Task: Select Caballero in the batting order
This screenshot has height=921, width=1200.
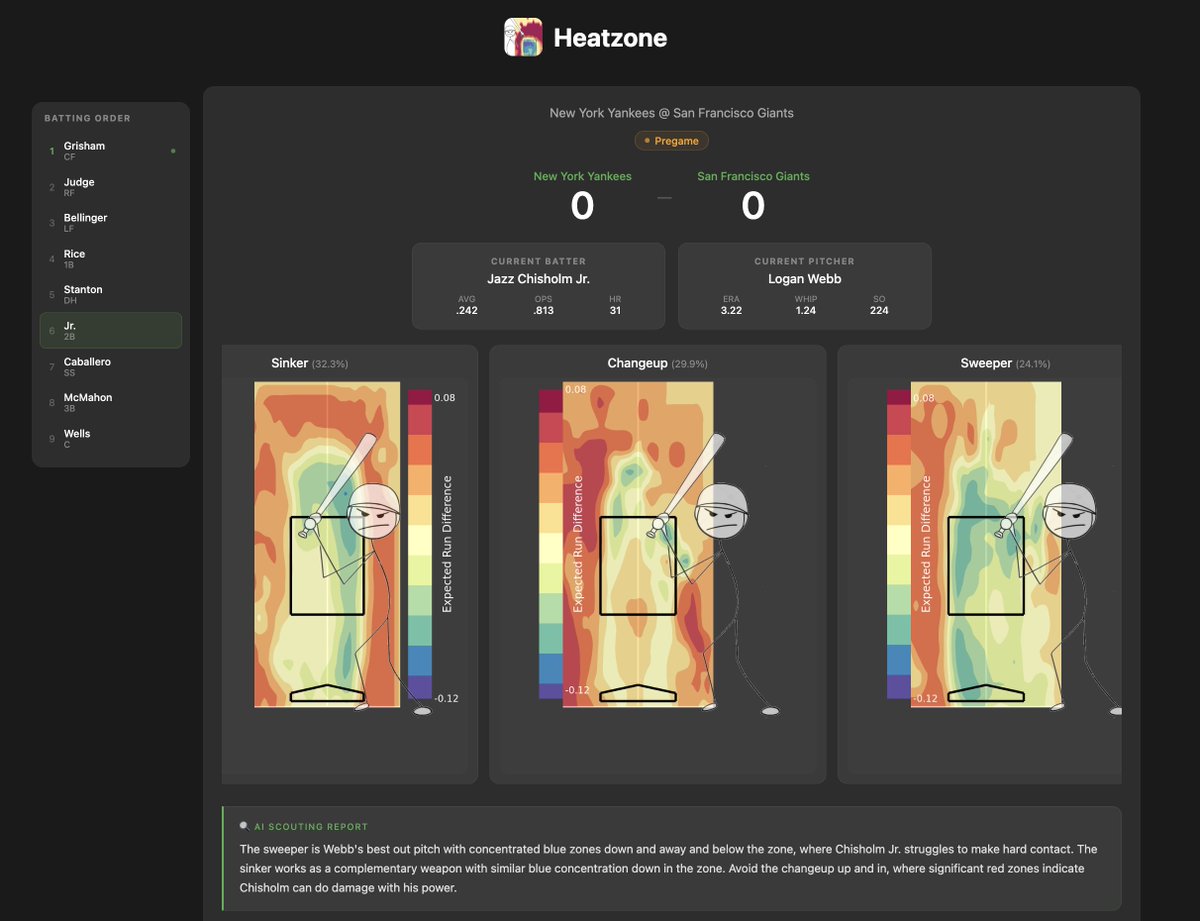Action: pos(110,367)
